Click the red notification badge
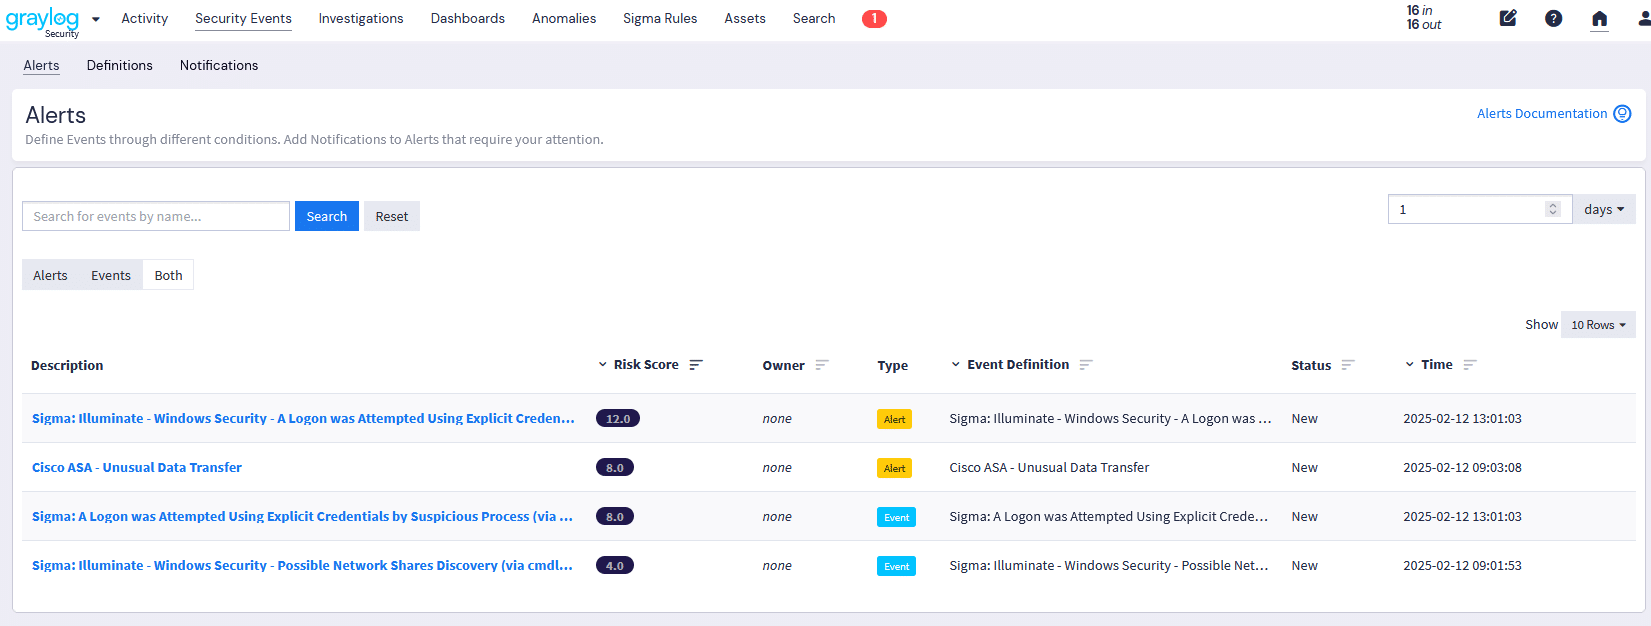 [x=874, y=18]
